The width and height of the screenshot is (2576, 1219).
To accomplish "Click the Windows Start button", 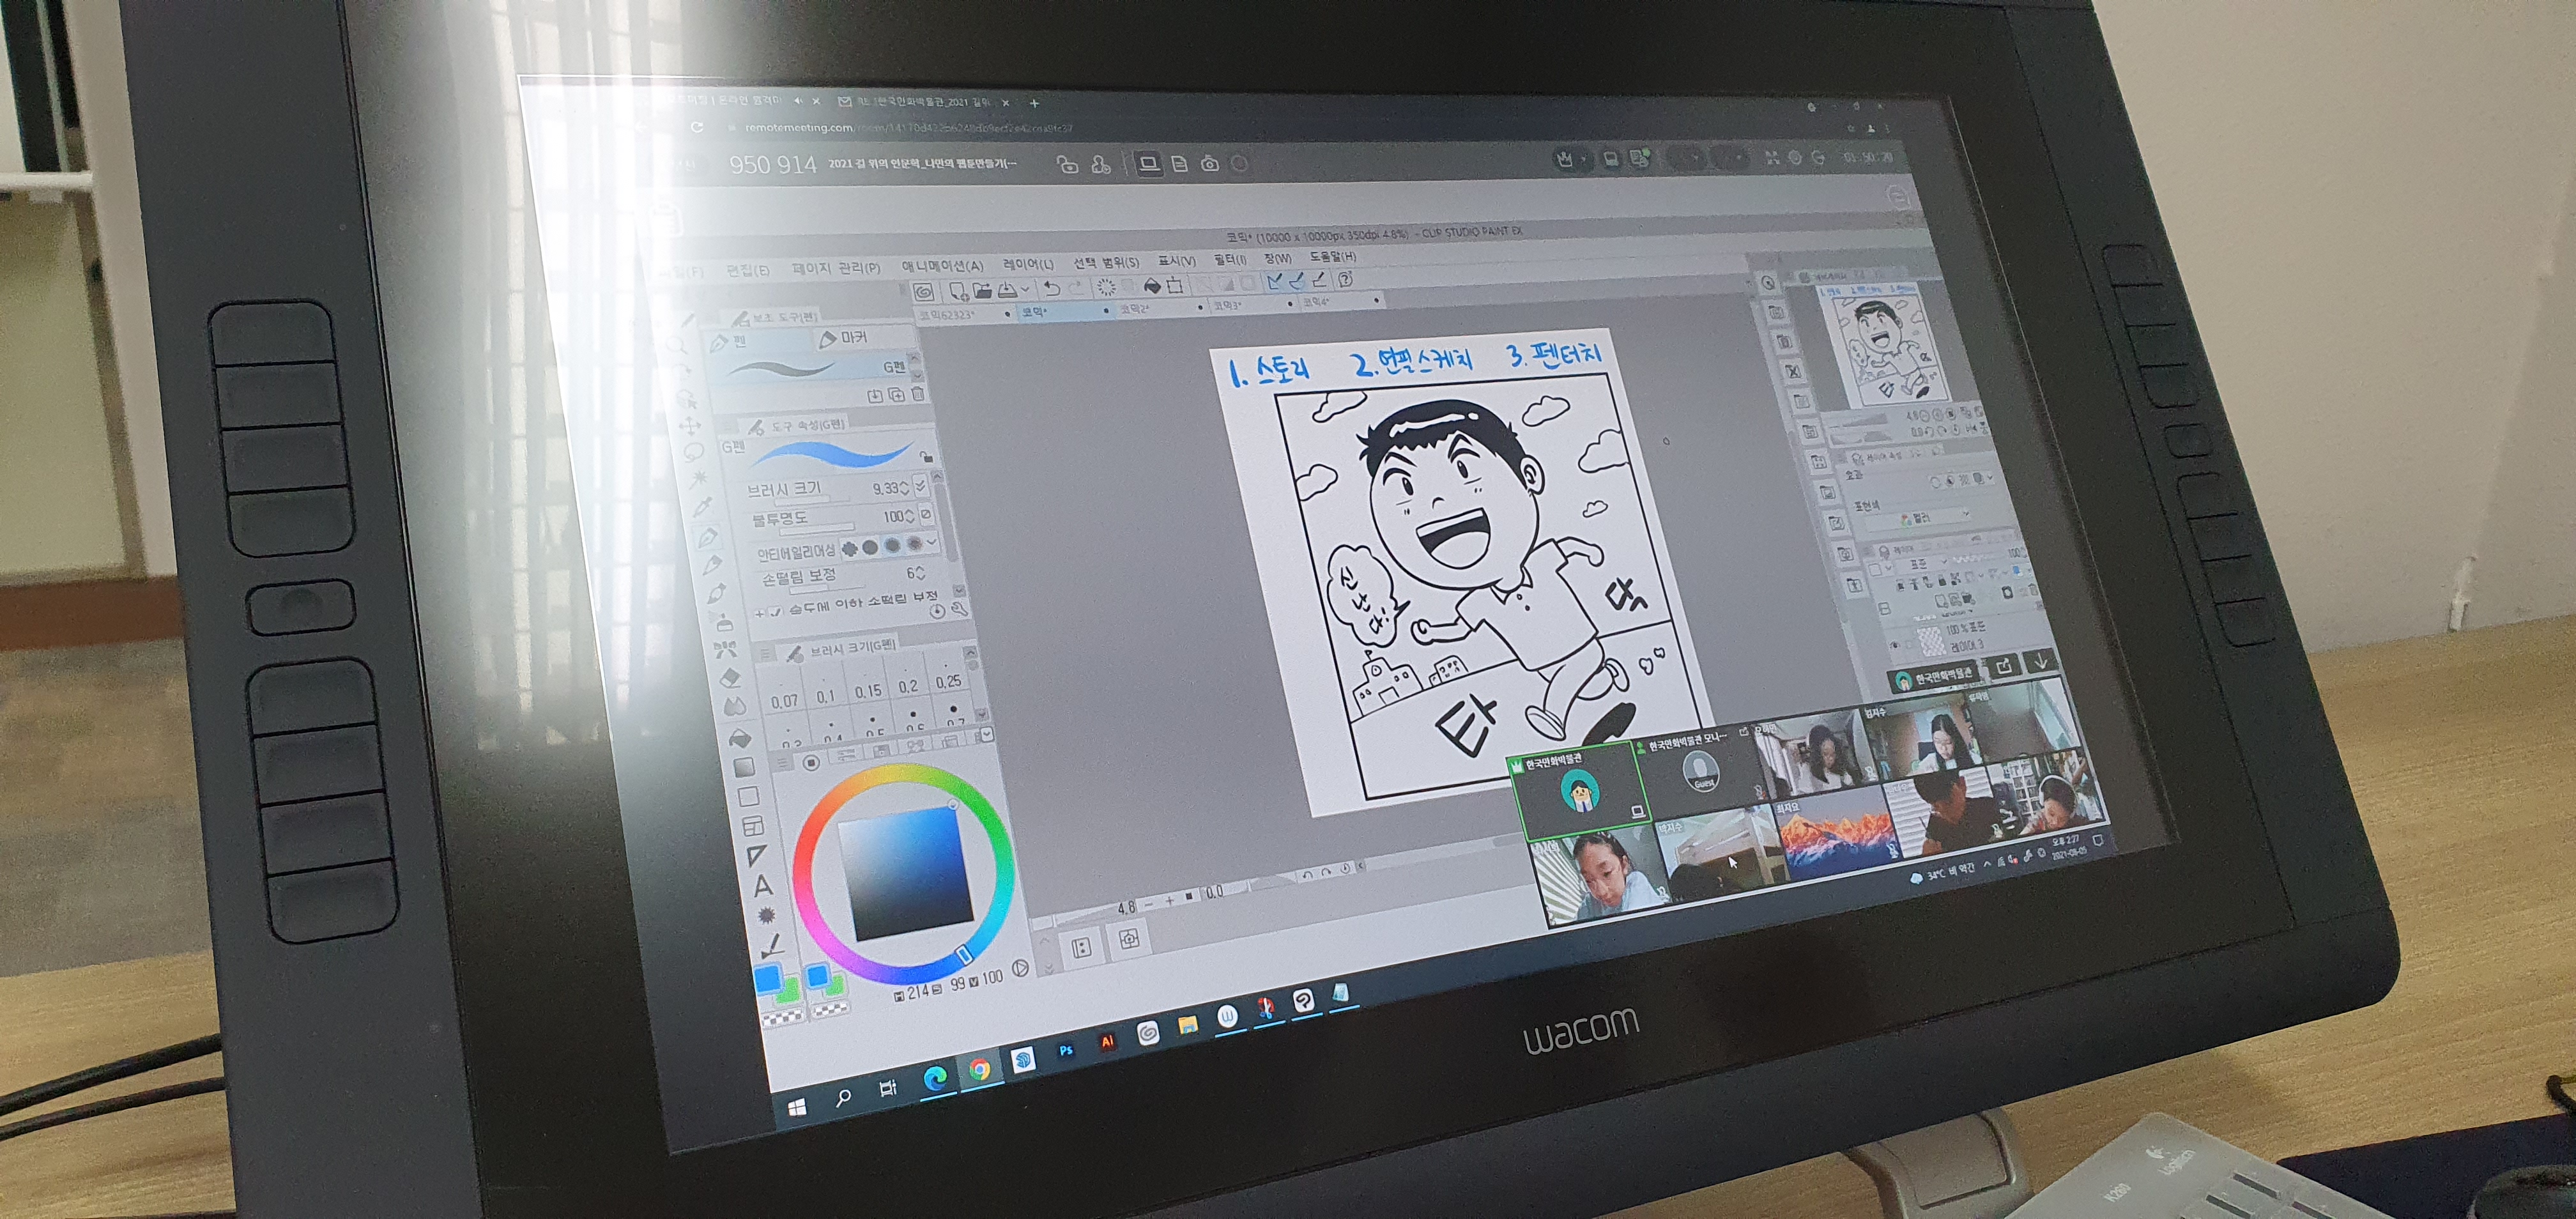I will coord(797,1106).
